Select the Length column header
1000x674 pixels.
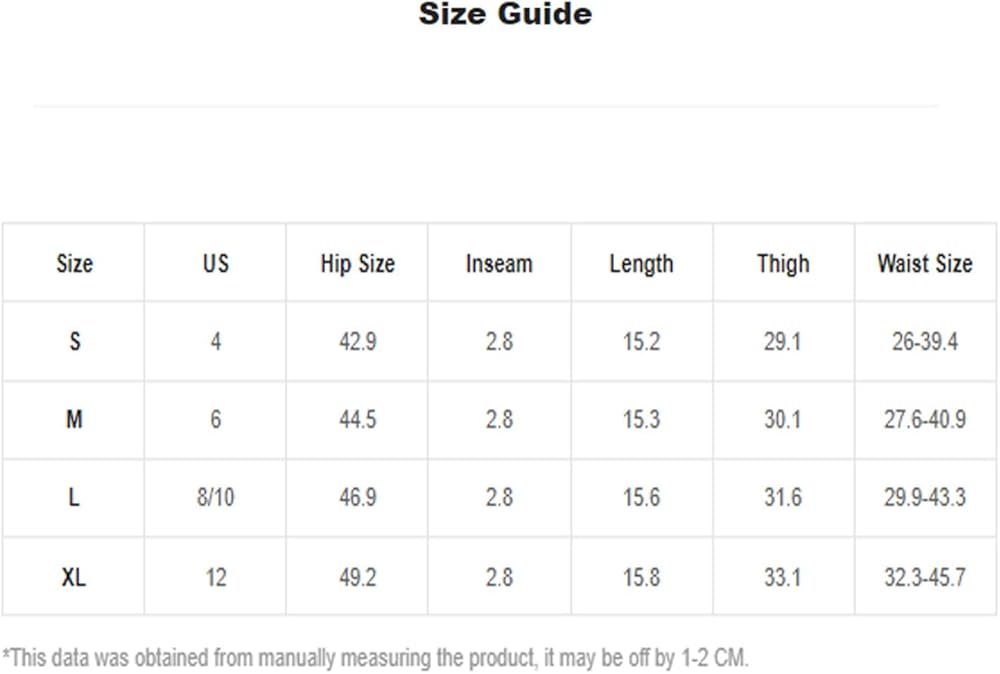(642, 264)
